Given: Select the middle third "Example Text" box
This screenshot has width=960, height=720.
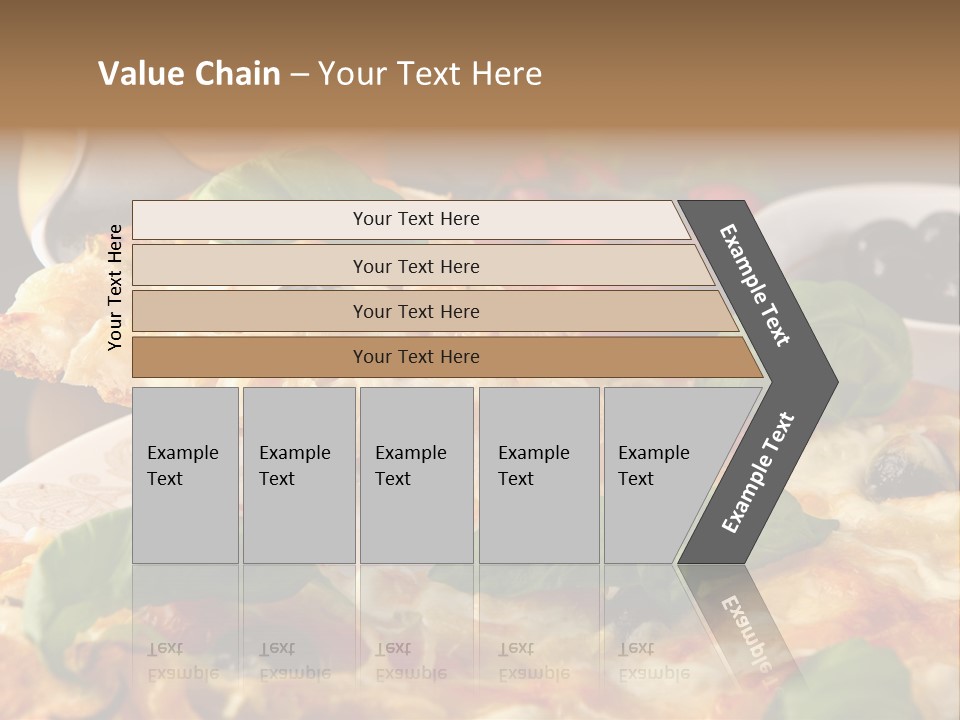Looking at the screenshot, I should 416,475.
